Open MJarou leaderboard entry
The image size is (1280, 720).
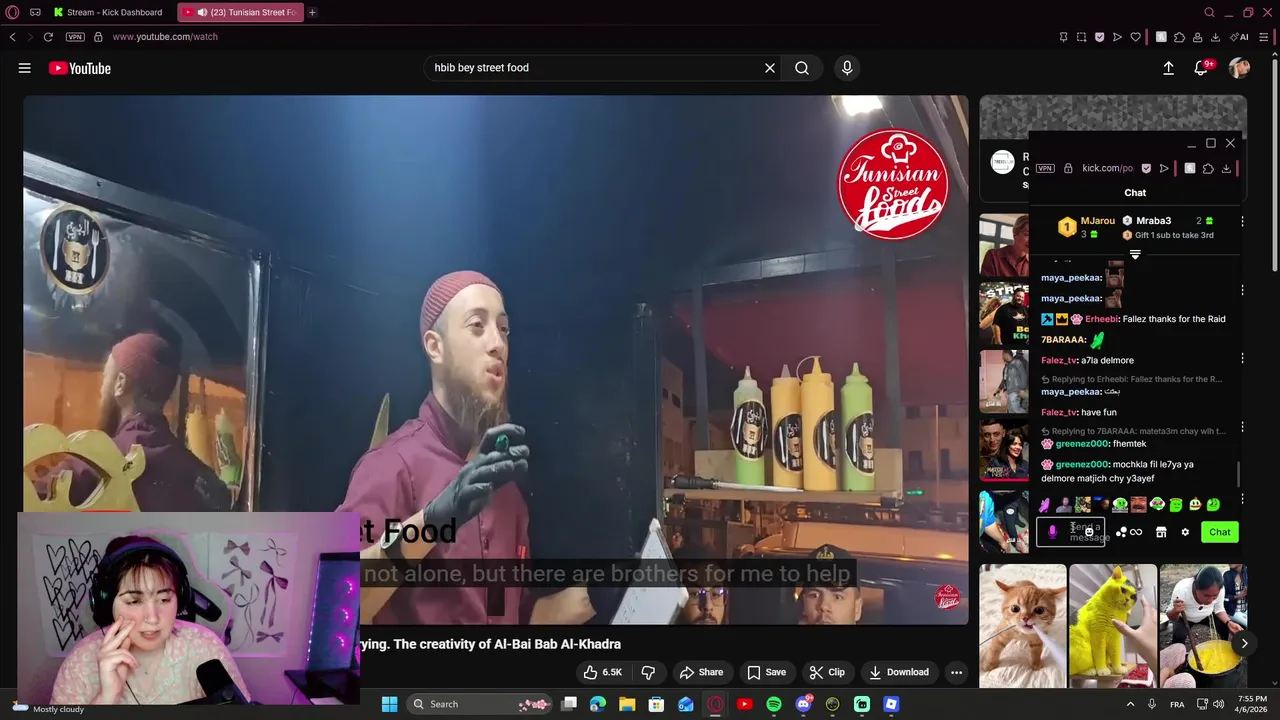(1087, 227)
